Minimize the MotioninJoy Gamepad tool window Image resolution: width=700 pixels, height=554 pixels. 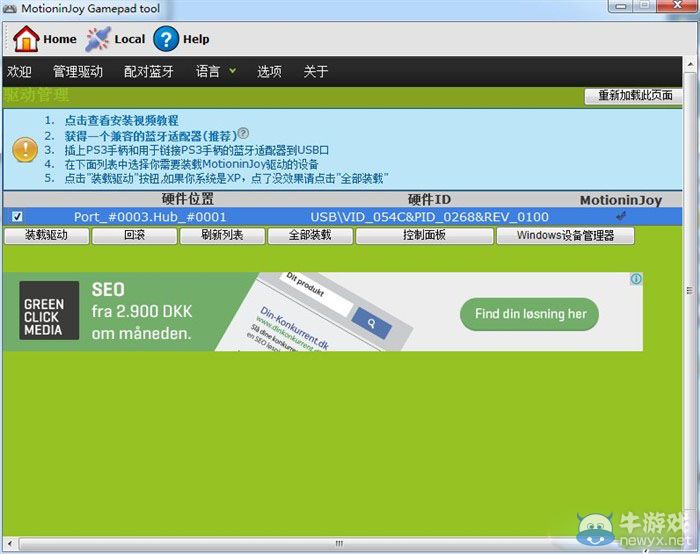(x=620, y=6)
